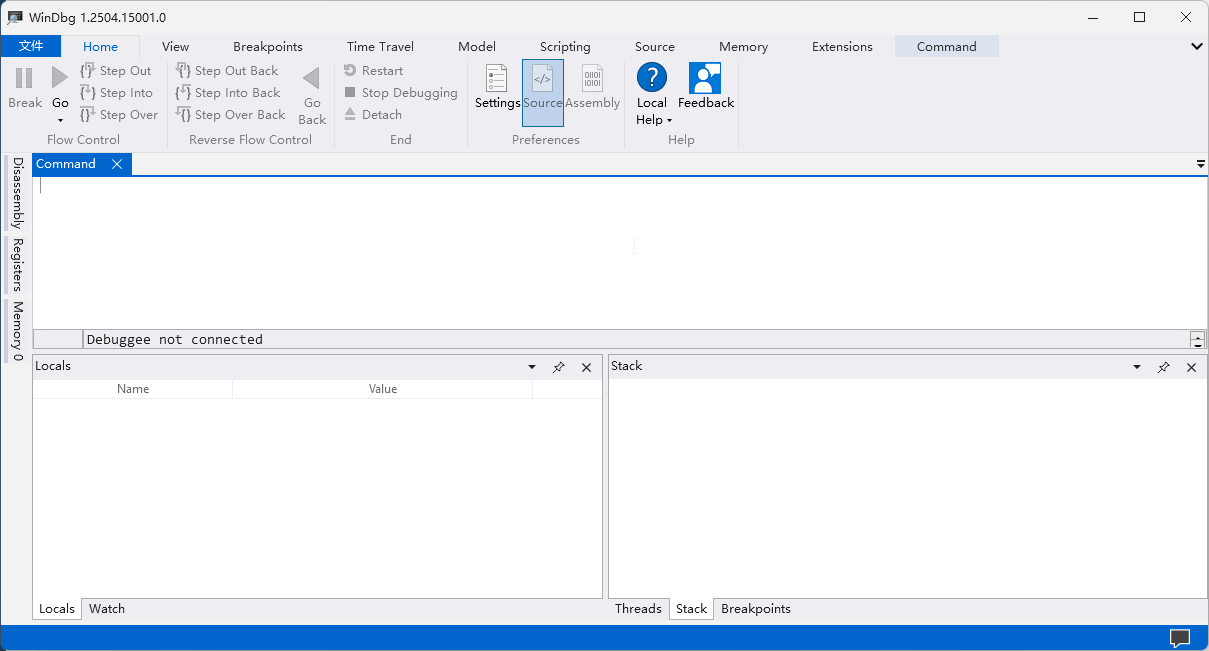The width and height of the screenshot is (1209, 651).
Task: Open the Memory 0 side panel
Action: (x=17, y=331)
